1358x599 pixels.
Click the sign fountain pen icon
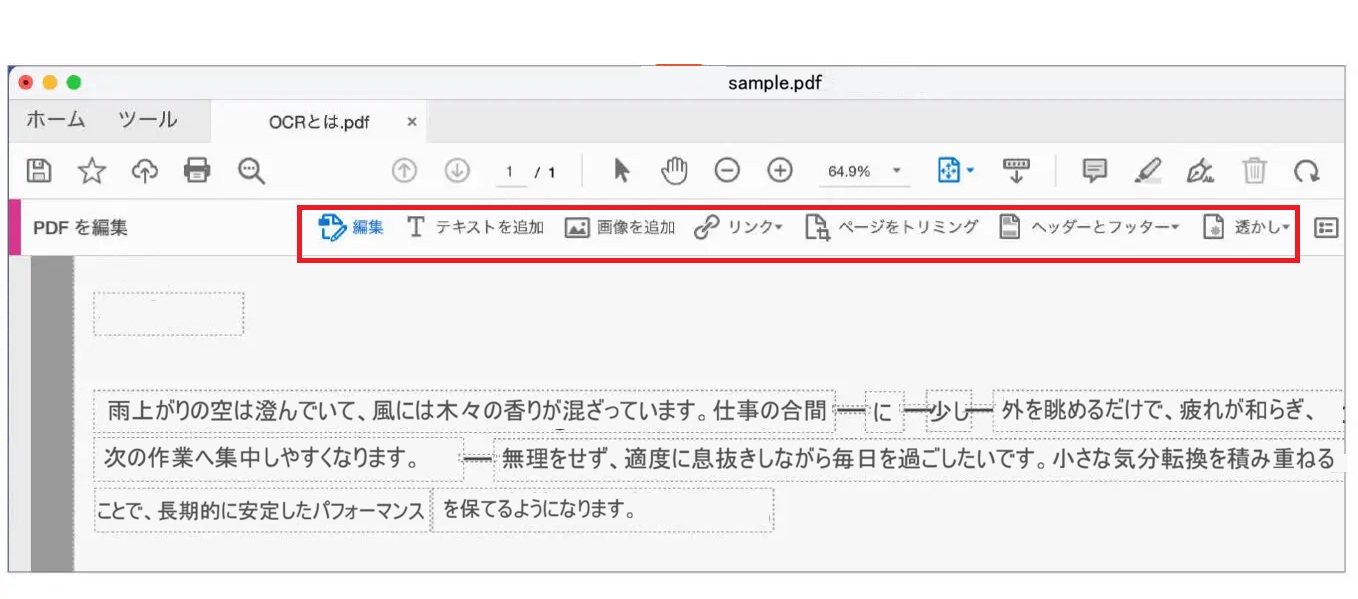tap(1200, 171)
